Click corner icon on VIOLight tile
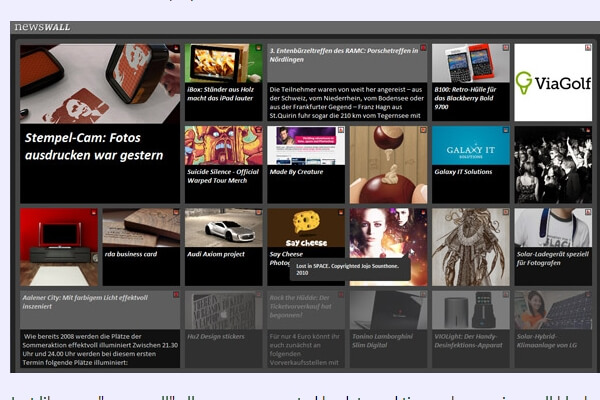 505,295
